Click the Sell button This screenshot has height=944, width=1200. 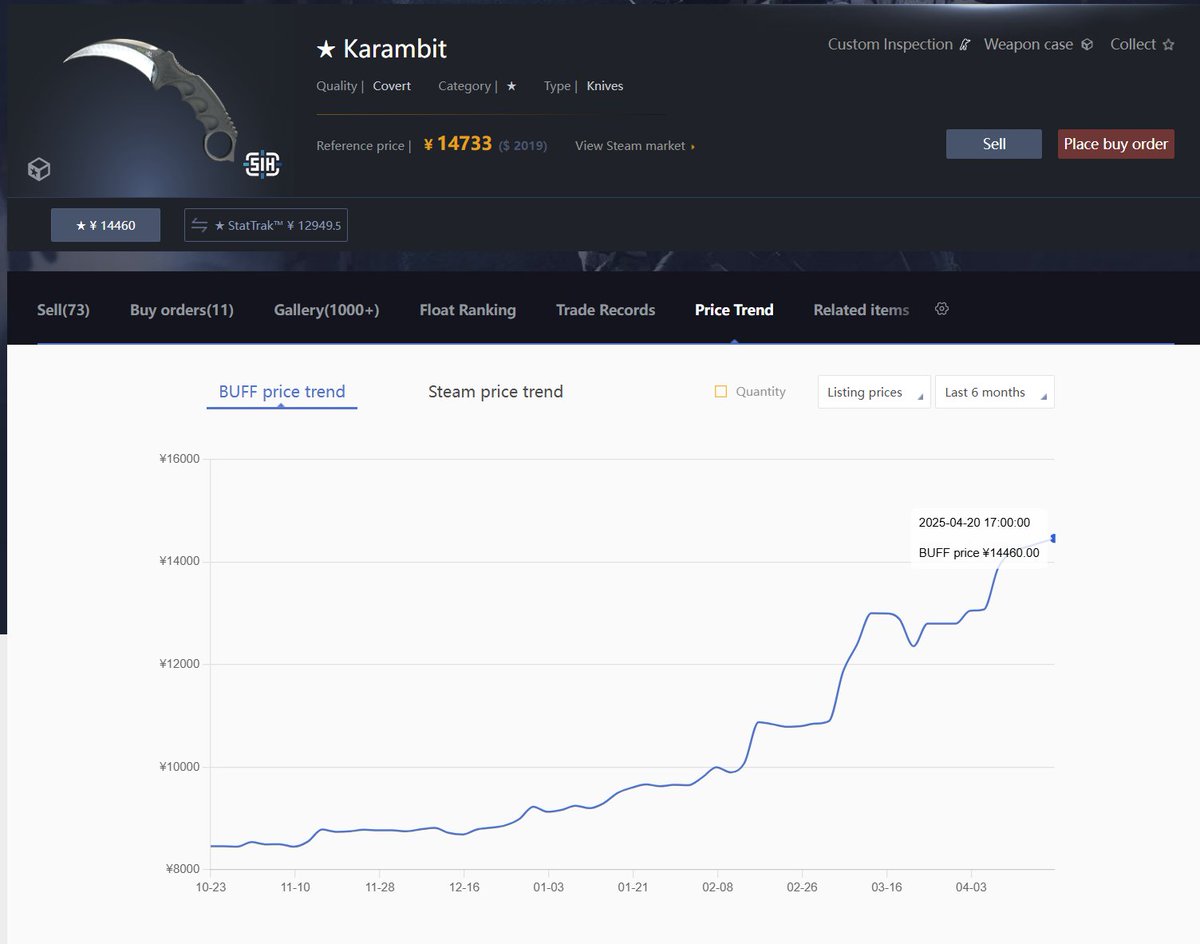[x=994, y=144]
